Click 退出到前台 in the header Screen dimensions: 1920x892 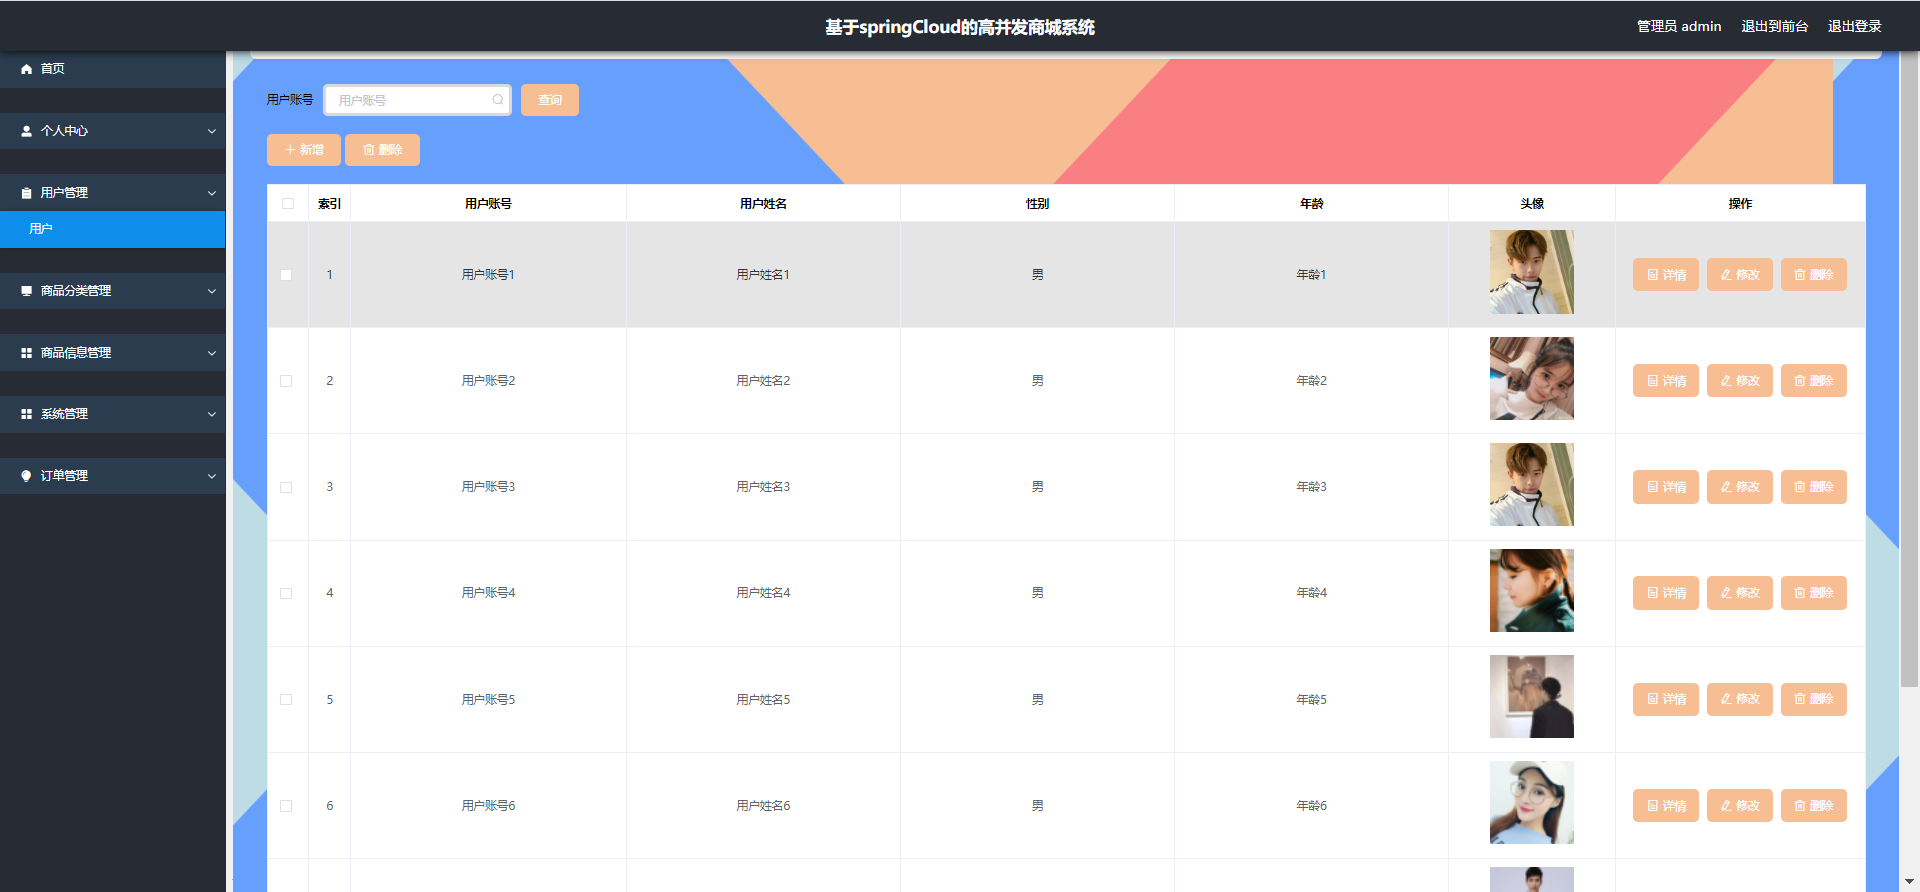[1774, 26]
